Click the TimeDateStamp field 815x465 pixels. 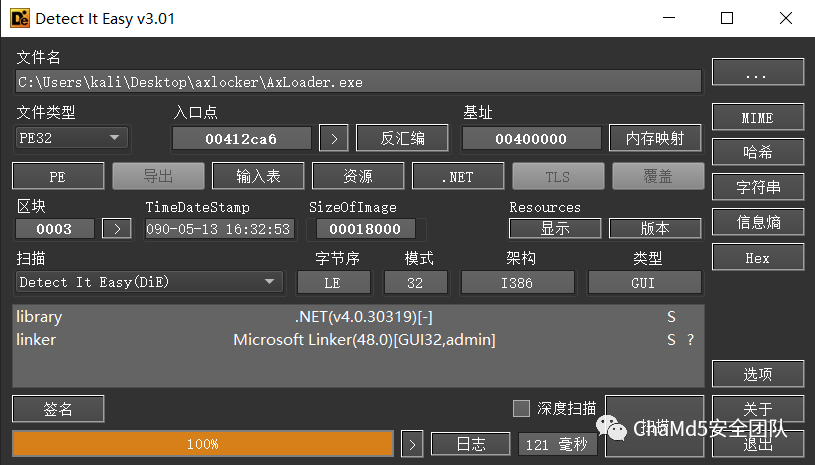tap(219, 229)
